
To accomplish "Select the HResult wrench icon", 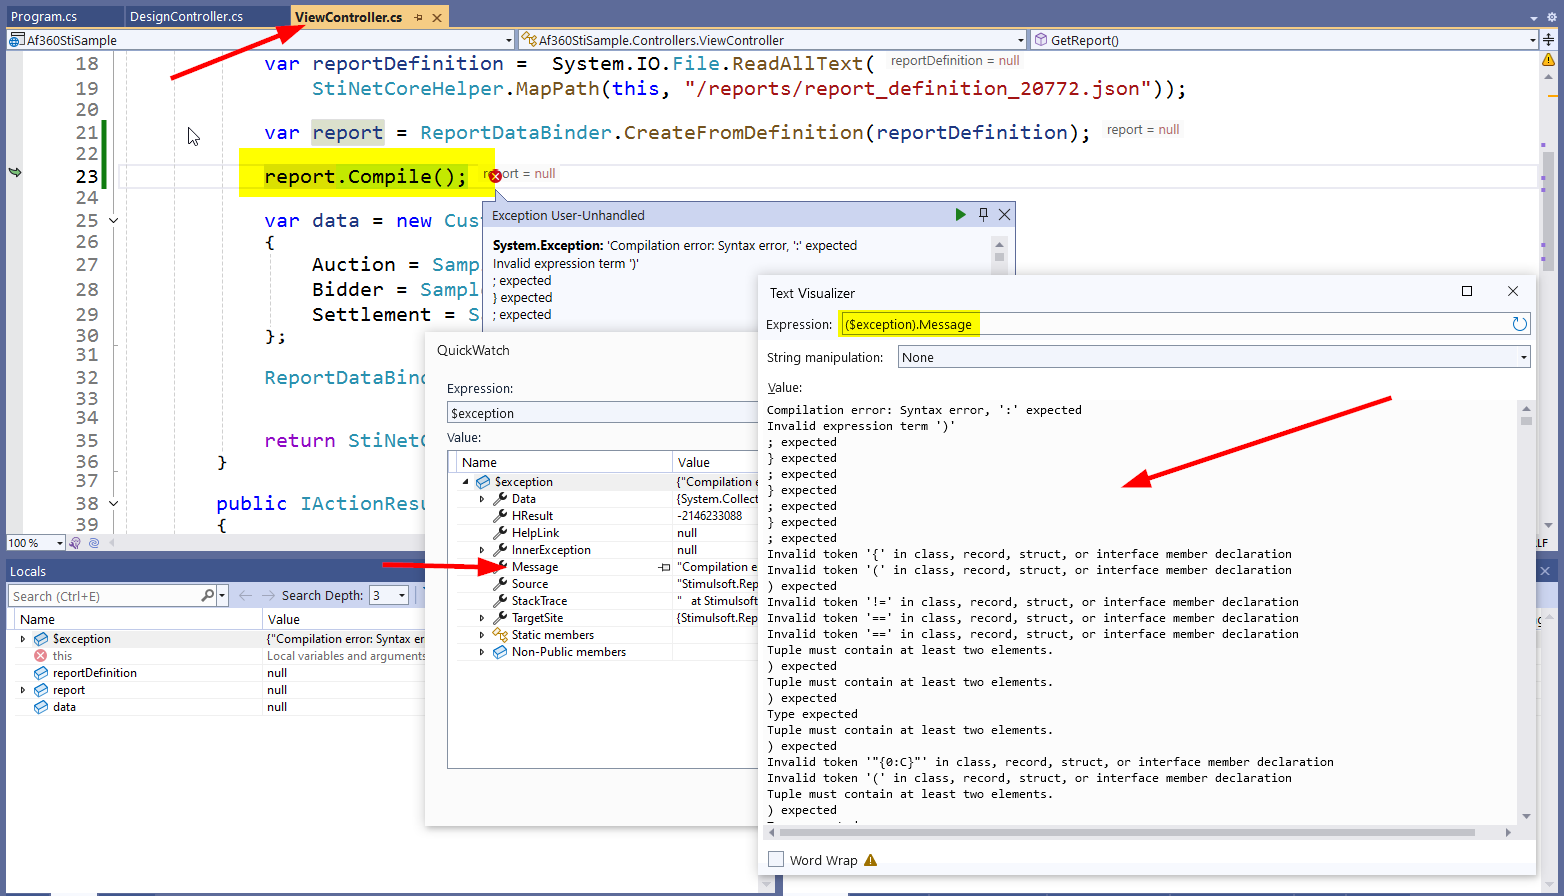I will [500, 516].
